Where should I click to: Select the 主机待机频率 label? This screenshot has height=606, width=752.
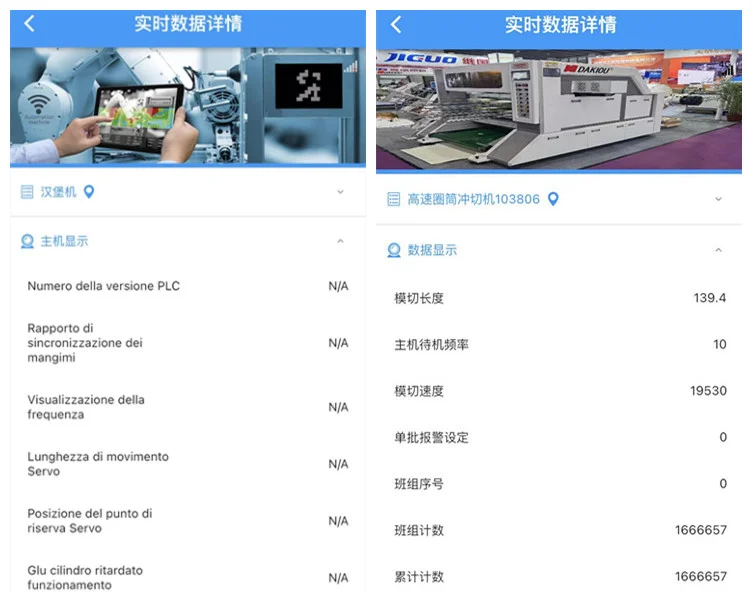coord(431,345)
